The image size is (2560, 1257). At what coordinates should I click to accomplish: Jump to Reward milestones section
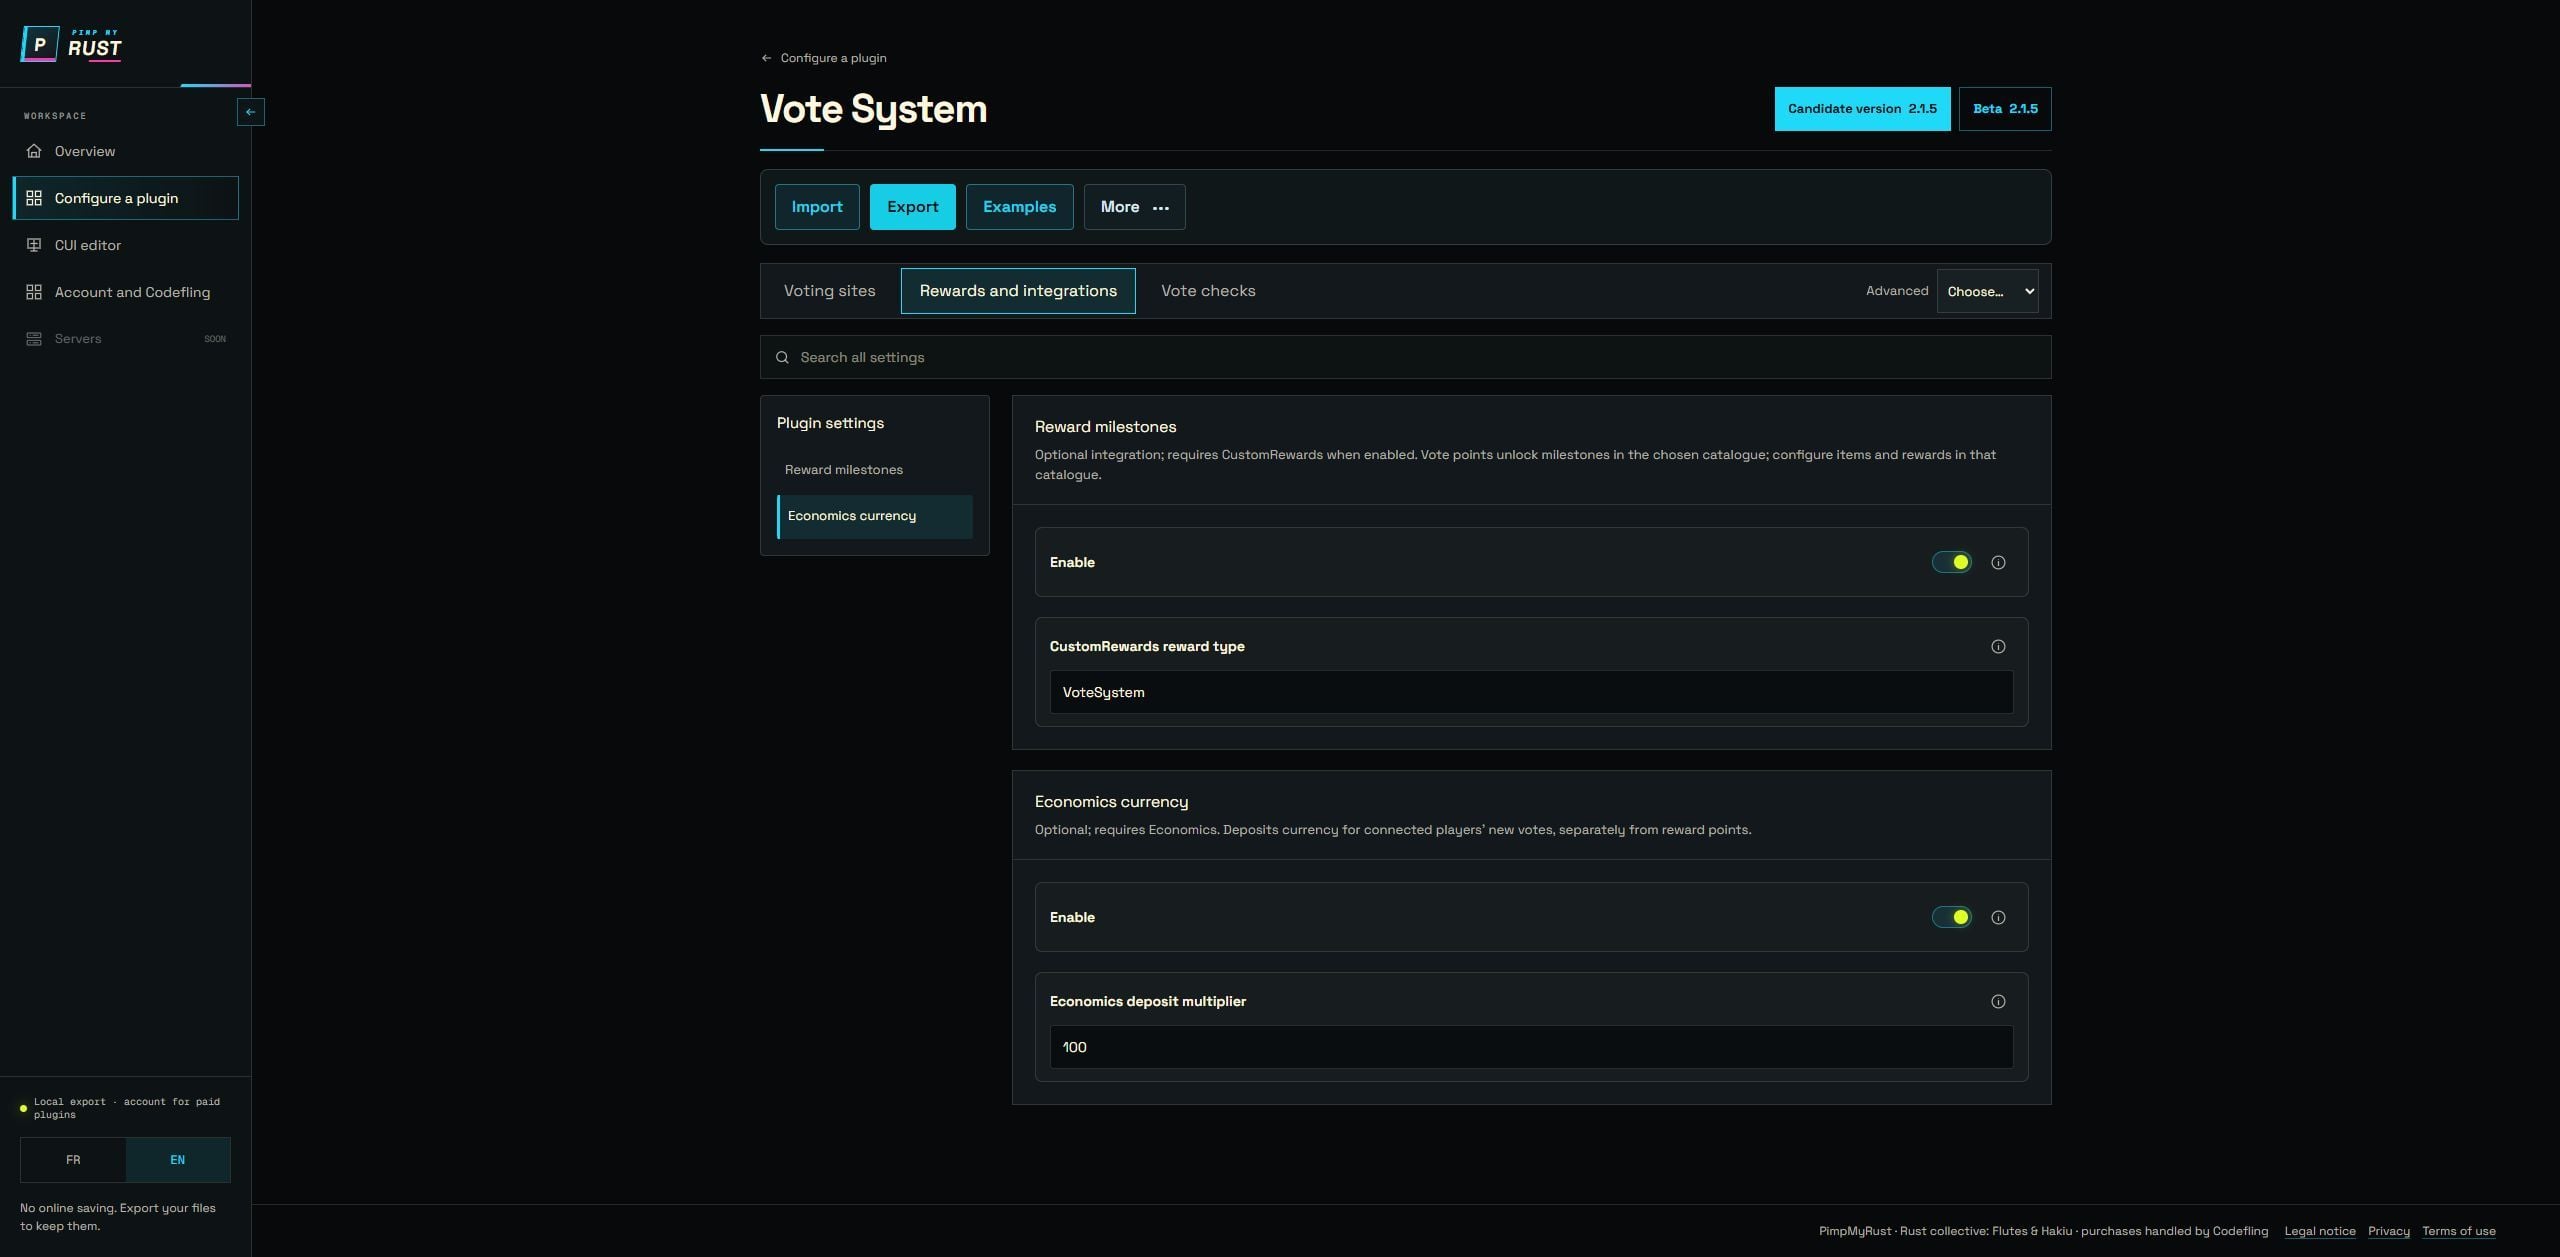click(x=874, y=470)
